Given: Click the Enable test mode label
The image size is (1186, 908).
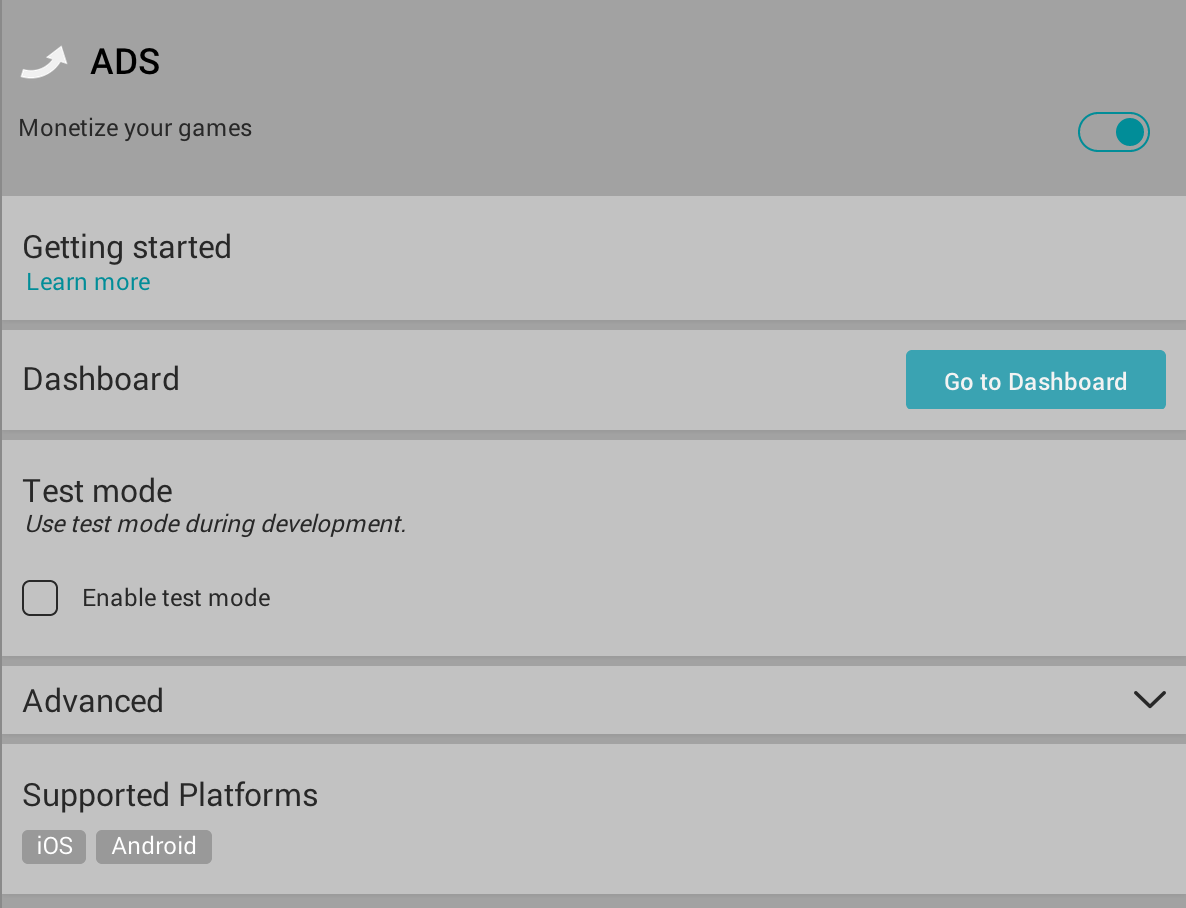Looking at the screenshot, I should (176, 598).
